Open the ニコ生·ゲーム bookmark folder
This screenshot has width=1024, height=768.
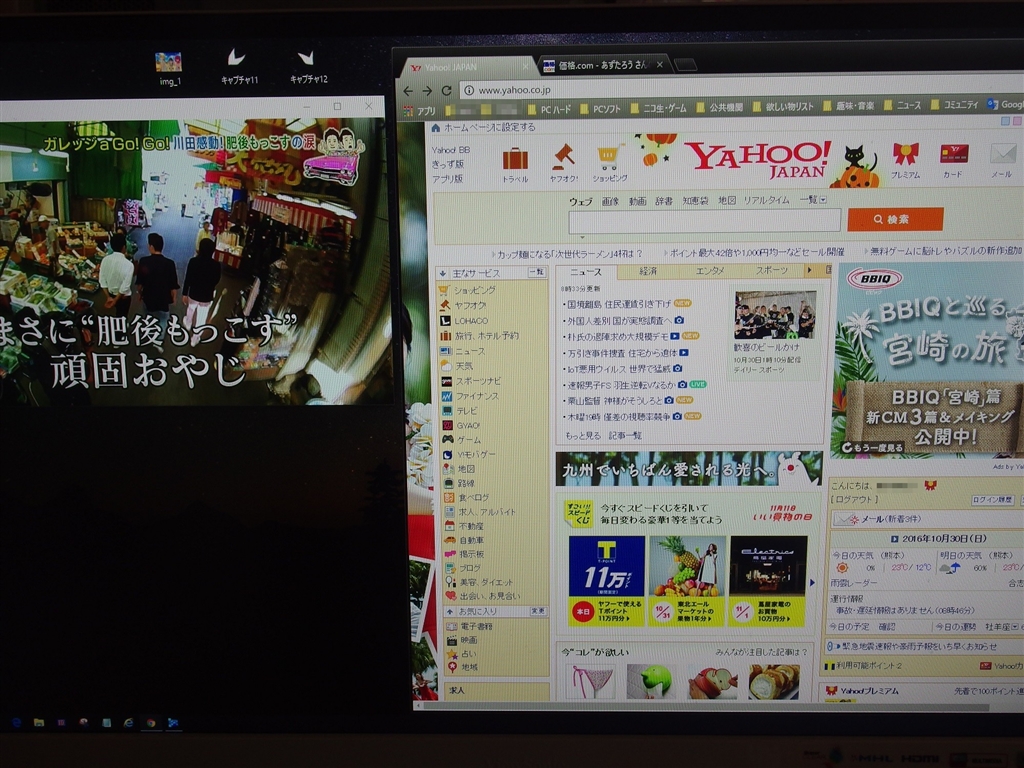(658, 108)
